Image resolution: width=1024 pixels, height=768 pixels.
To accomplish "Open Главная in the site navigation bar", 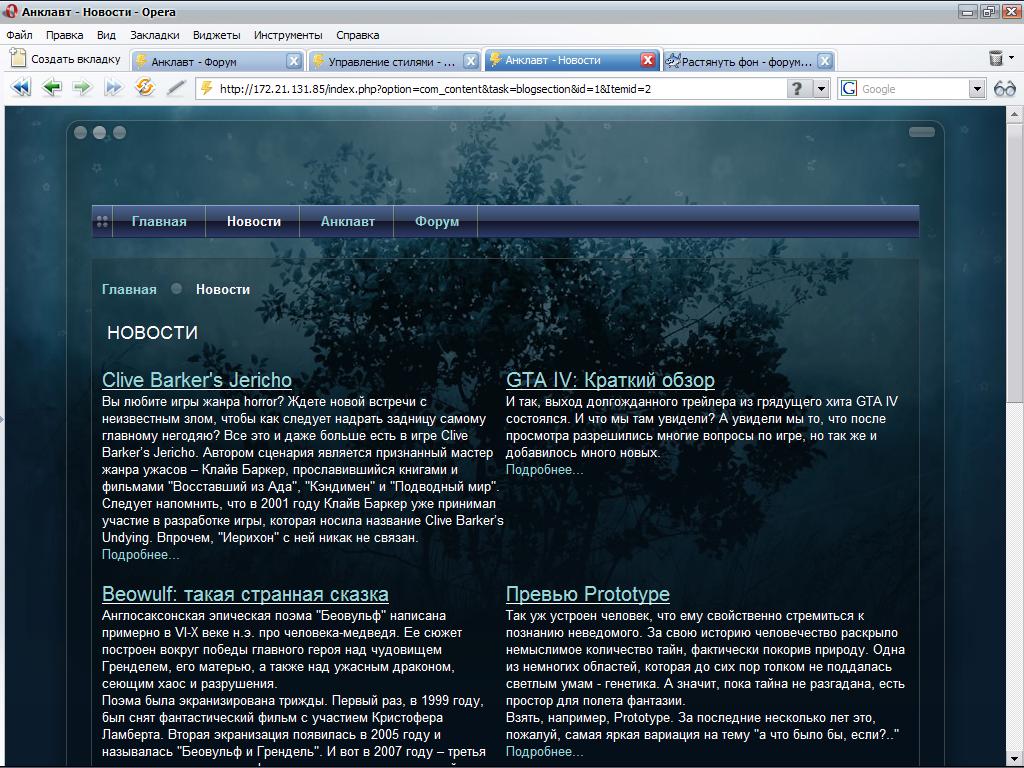I will click(159, 221).
